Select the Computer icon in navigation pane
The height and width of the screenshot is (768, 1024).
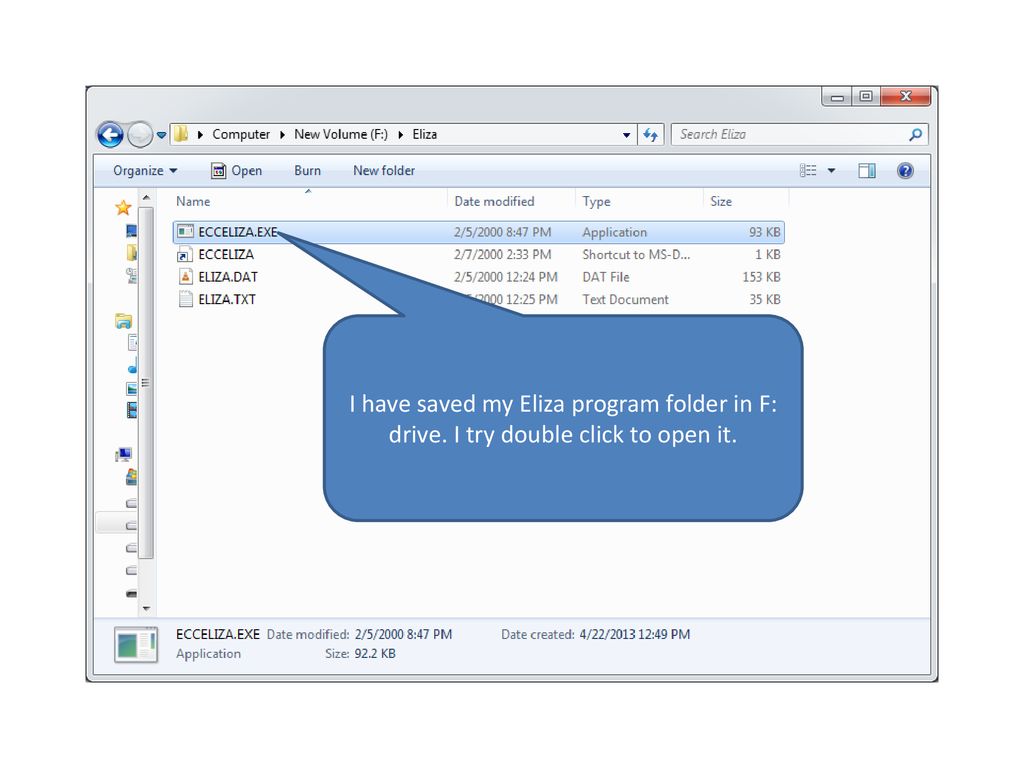(x=123, y=454)
